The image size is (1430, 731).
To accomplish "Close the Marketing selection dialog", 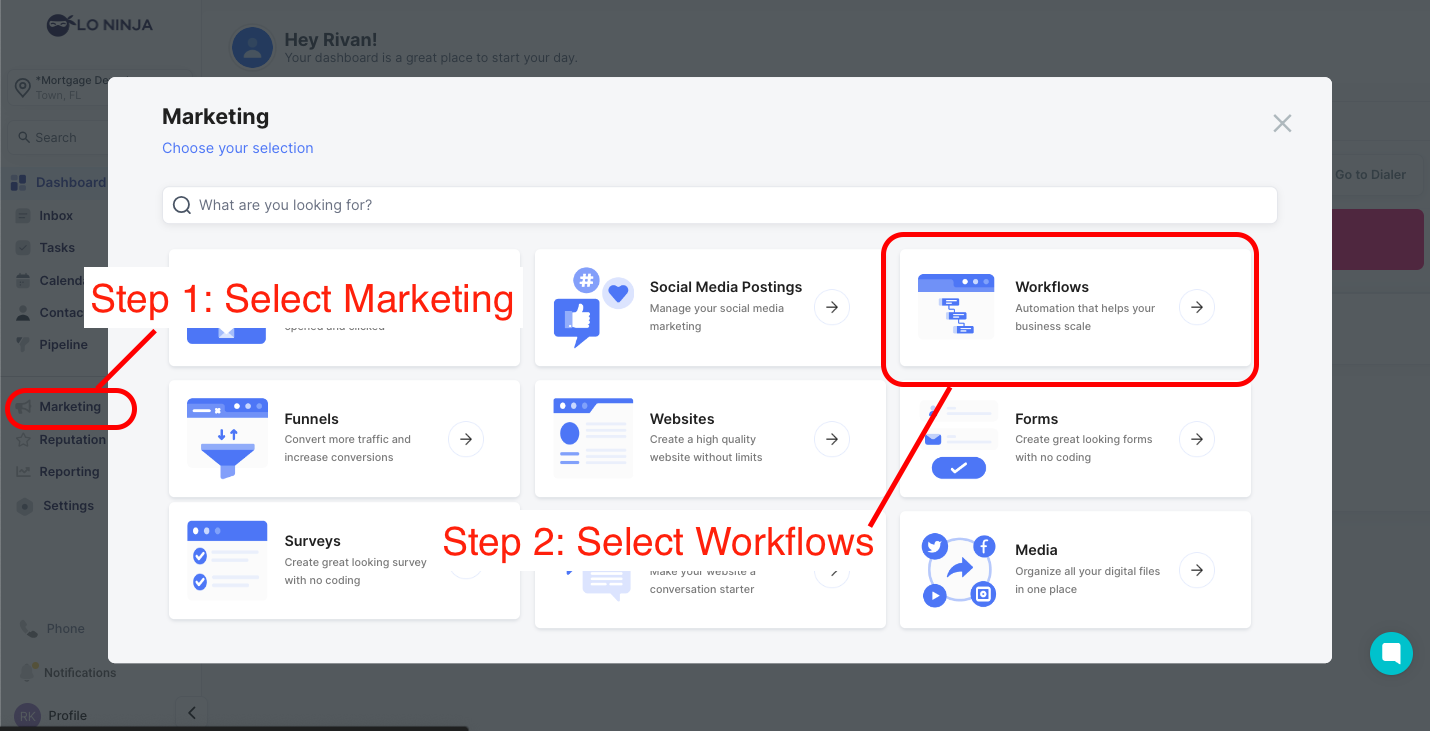I will click(x=1282, y=123).
